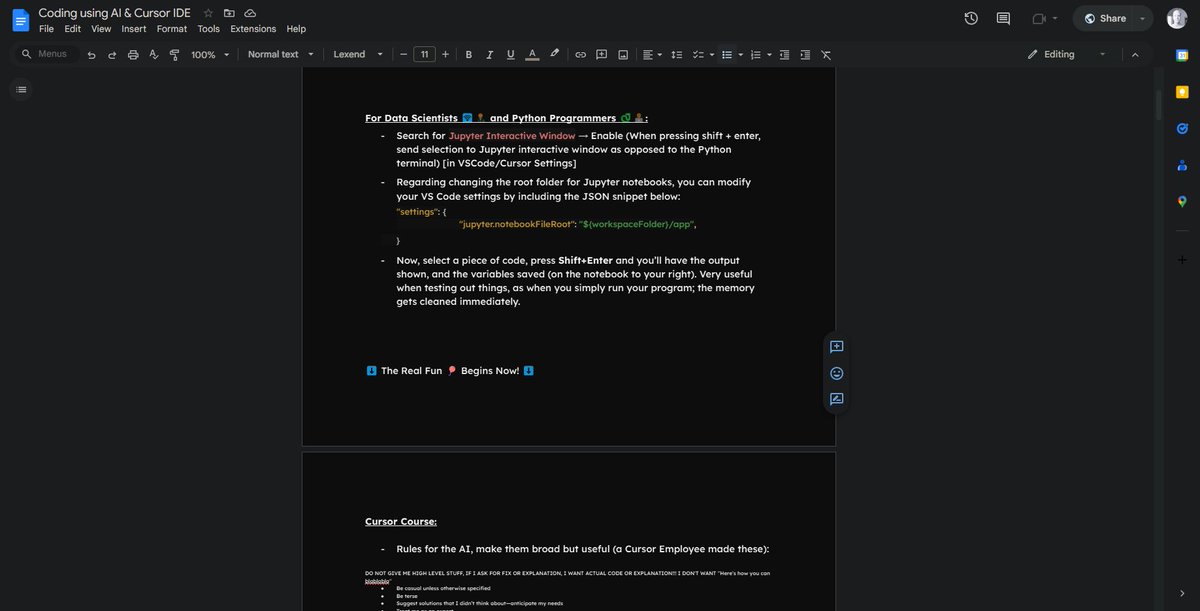
Task: Open Google Calendar side panel
Action: pyautogui.click(x=1182, y=55)
